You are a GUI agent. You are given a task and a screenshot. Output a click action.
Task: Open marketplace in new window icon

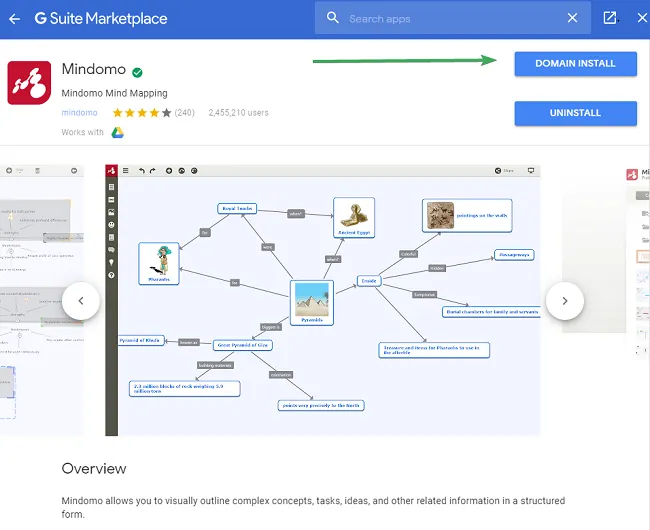[610, 18]
